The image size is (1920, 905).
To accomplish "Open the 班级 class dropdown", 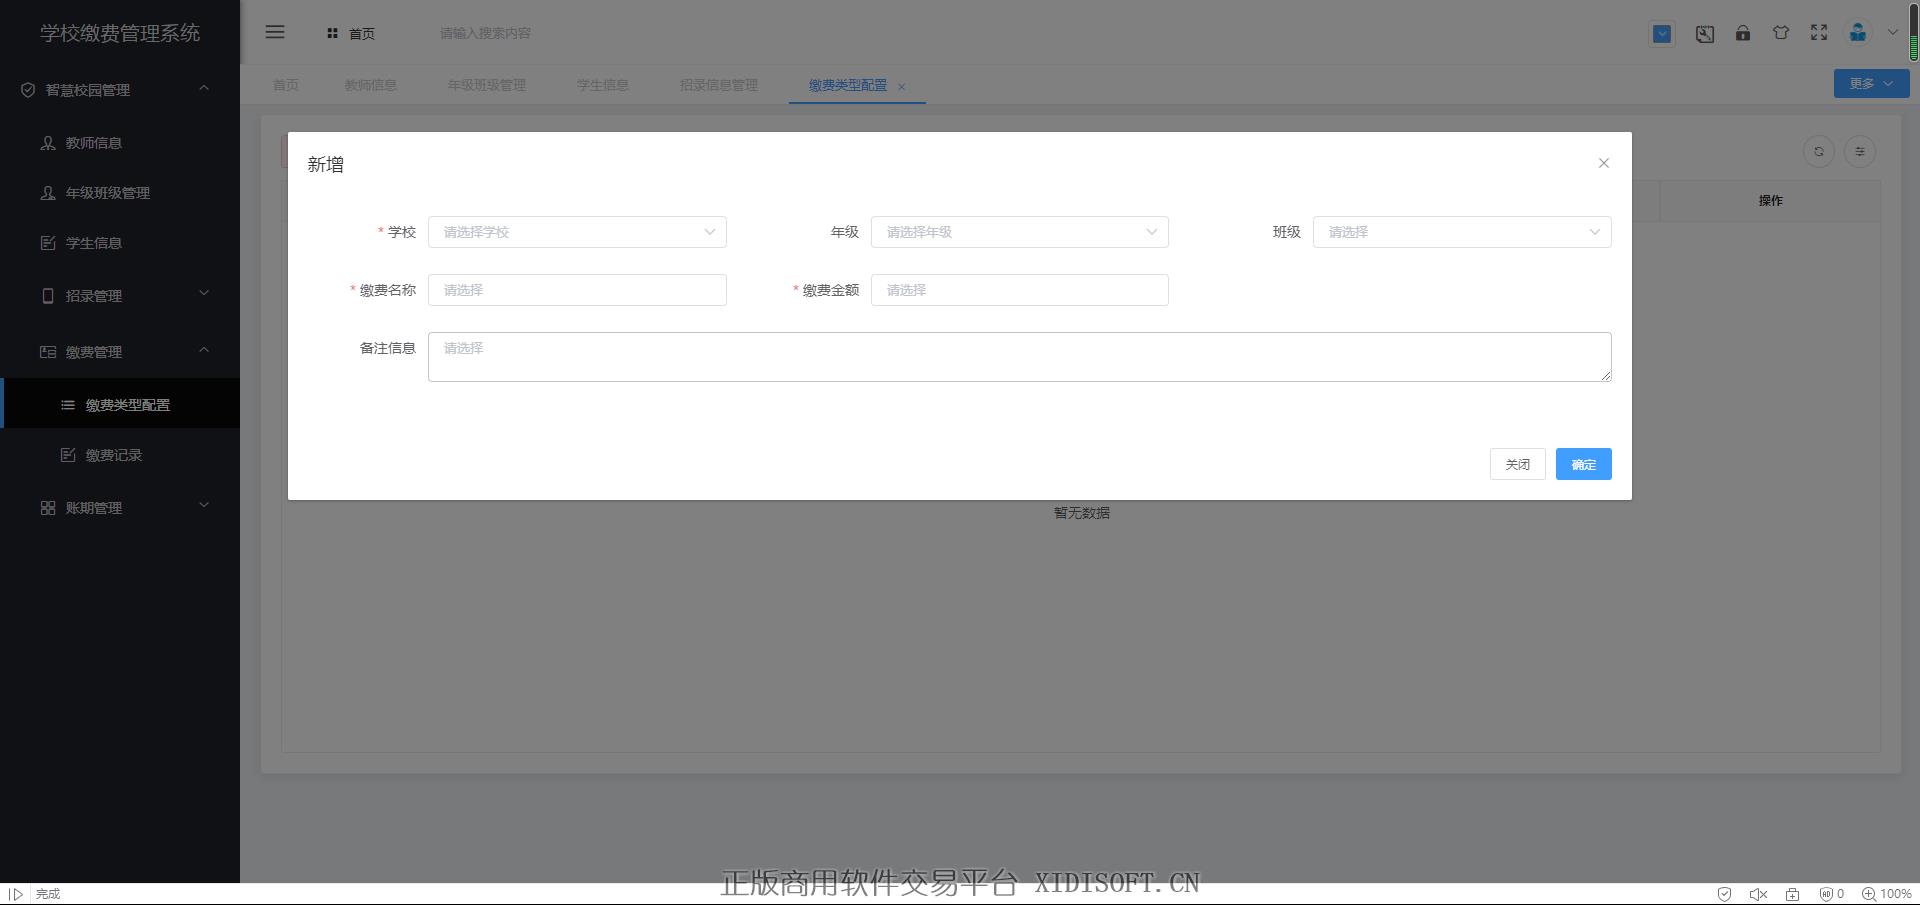I will [1462, 232].
